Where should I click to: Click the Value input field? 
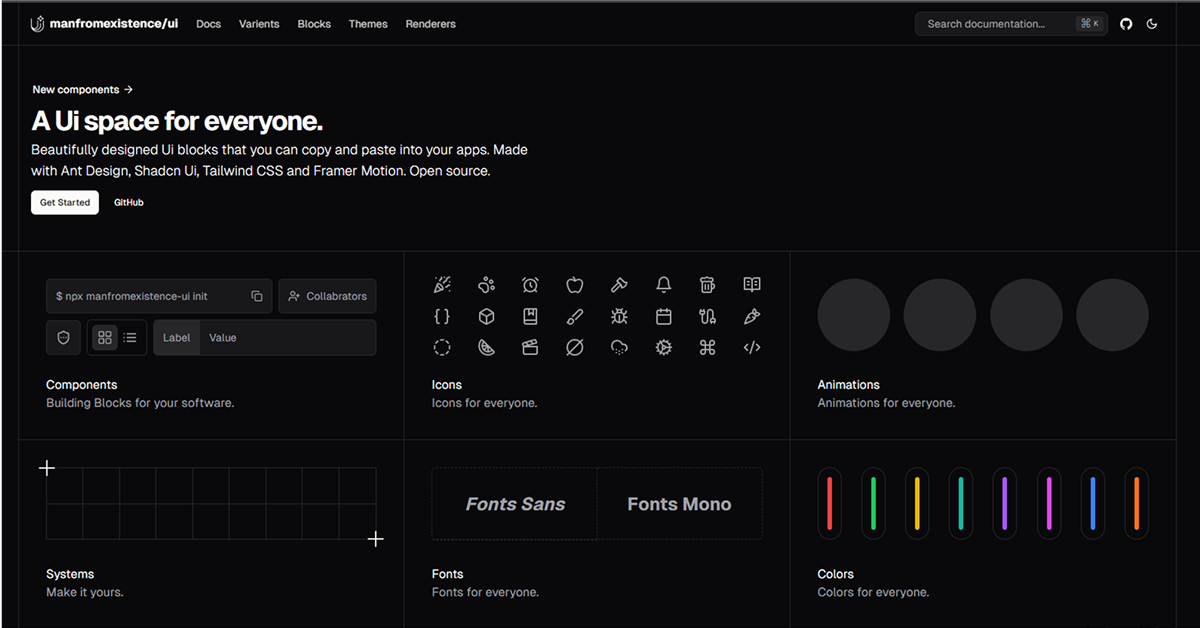pyautogui.click(x=288, y=338)
